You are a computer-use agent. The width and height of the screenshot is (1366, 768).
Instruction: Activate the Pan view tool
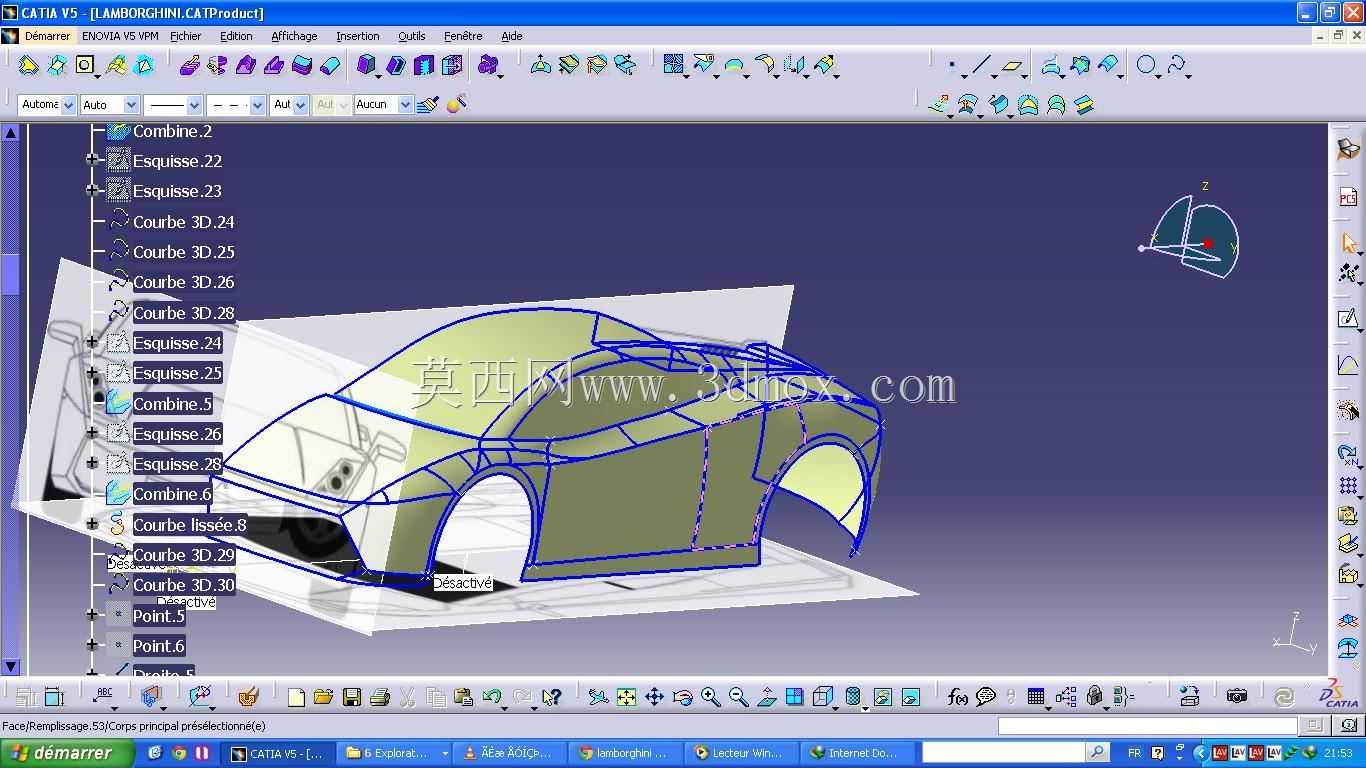pos(654,697)
